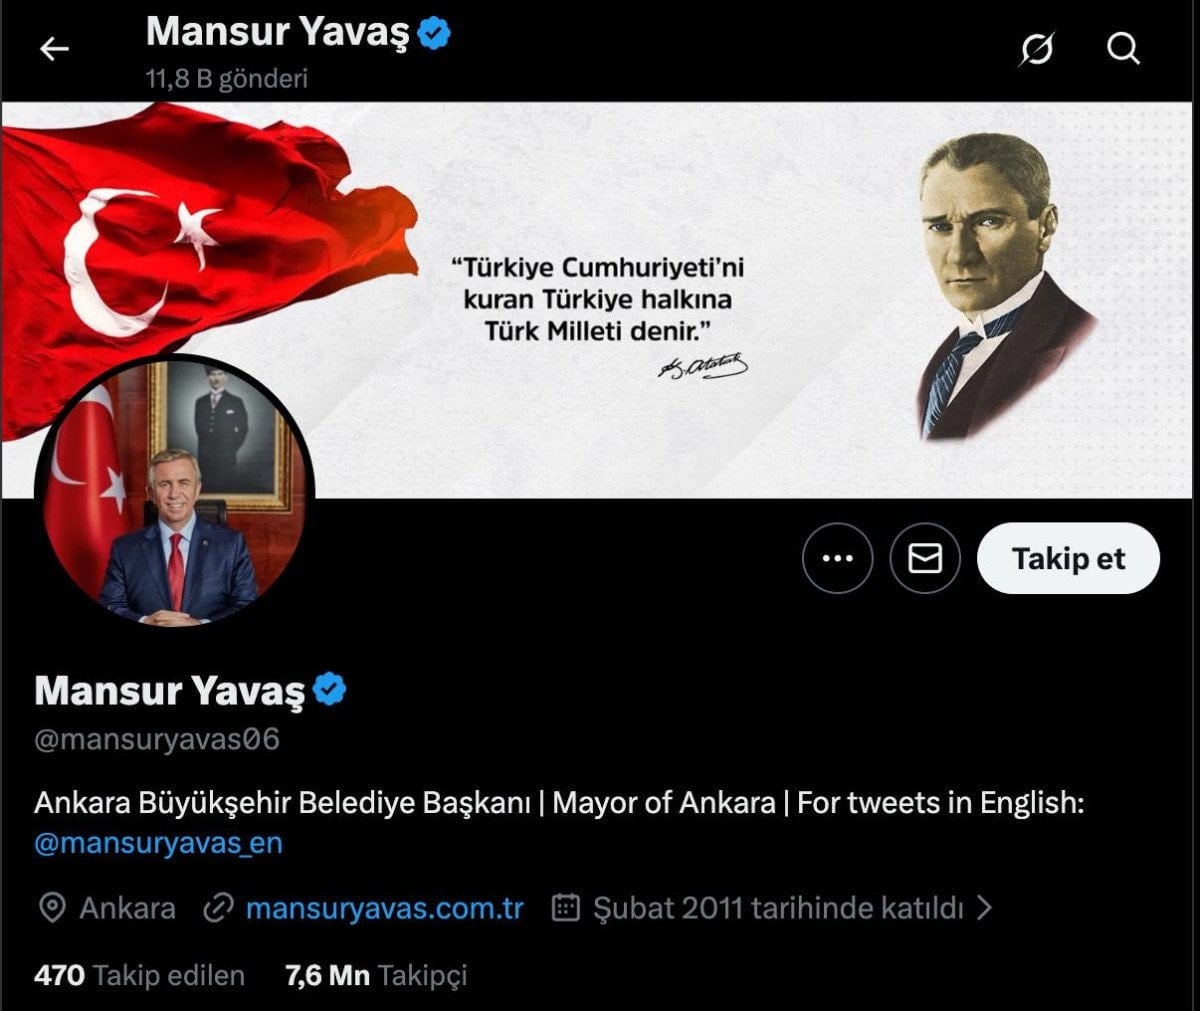Click the link chain icon before the website
The width and height of the screenshot is (1200, 1011).
coord(217,908)
